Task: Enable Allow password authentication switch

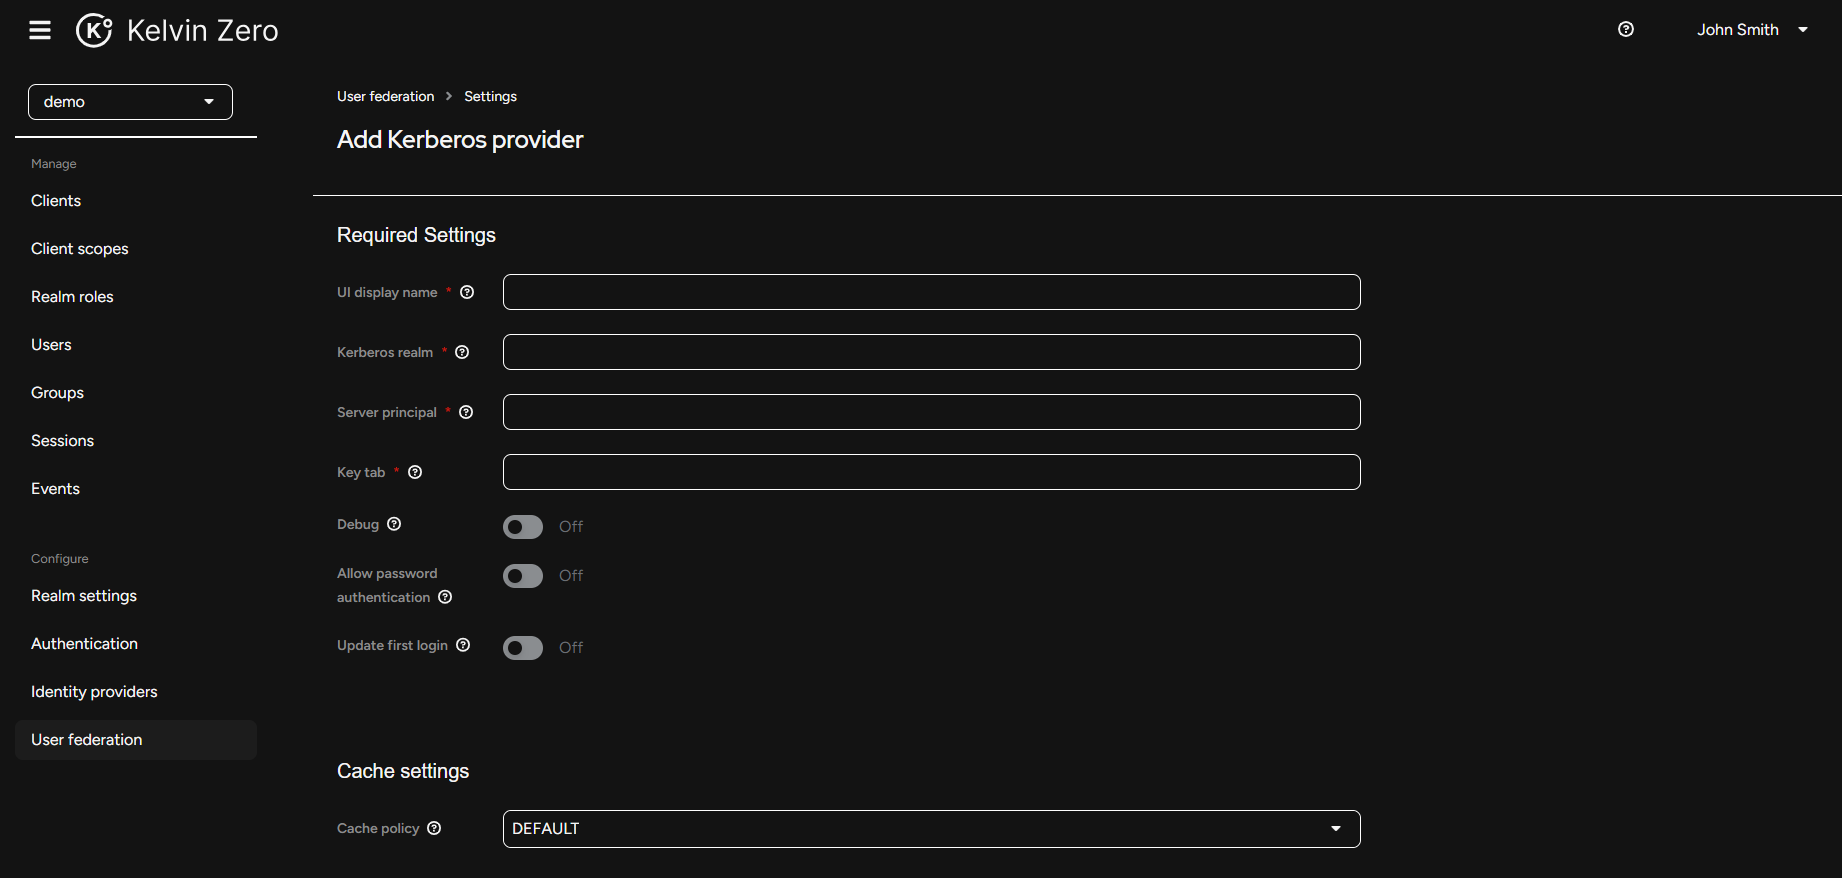Action: pyautogui.click(x=523, y=576)
